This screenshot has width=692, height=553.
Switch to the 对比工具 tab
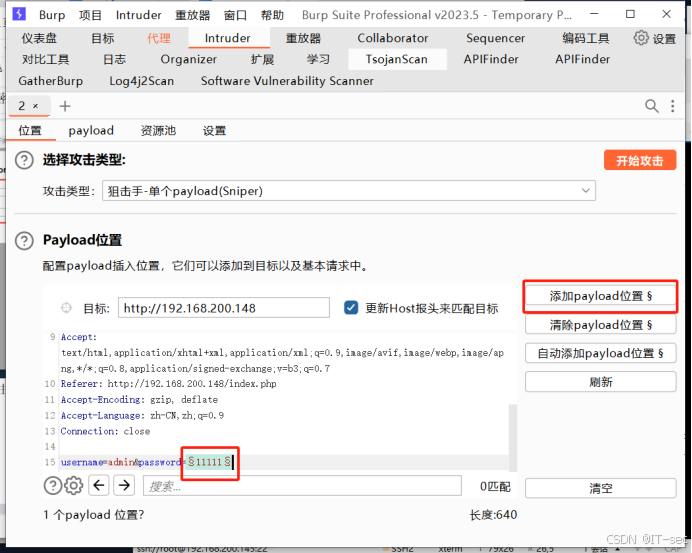coord(45,59)
